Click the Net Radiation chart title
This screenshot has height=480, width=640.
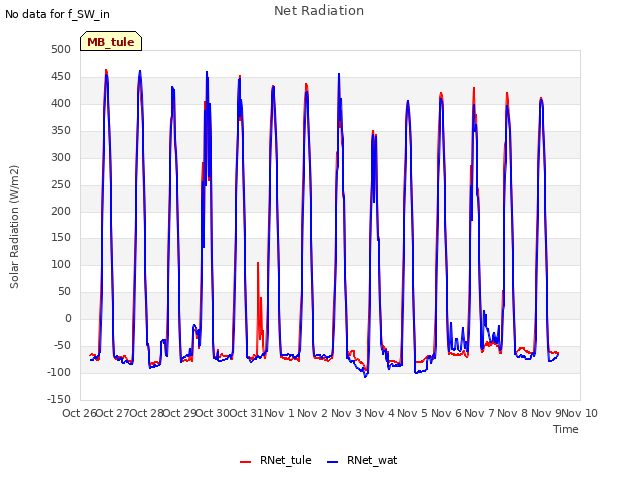click(x=319, y=11)
